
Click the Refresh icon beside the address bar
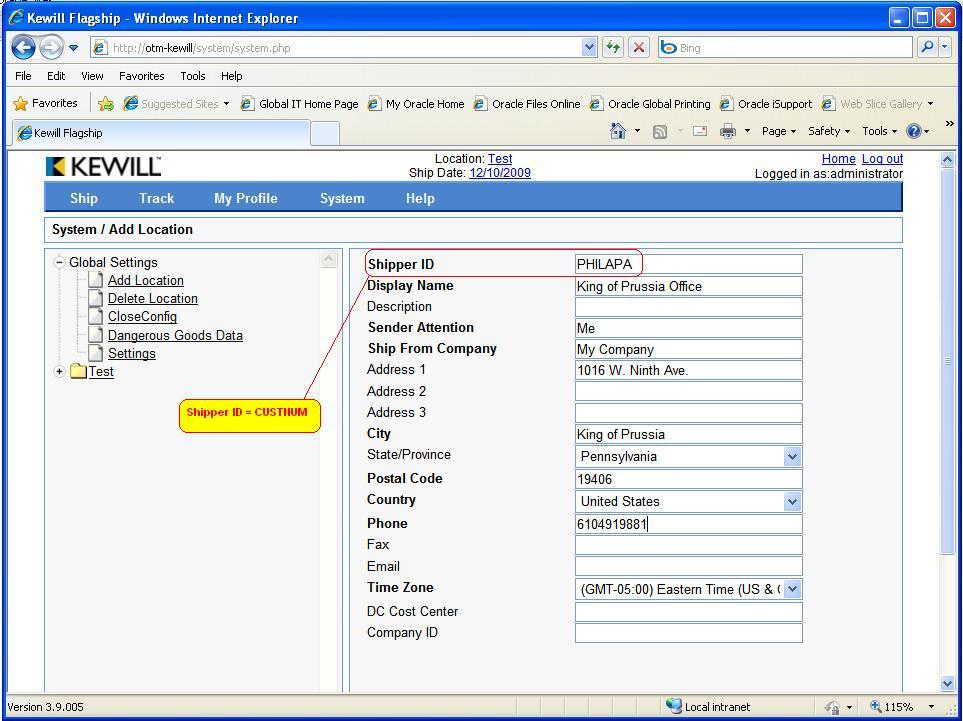(x=612, y=47)
